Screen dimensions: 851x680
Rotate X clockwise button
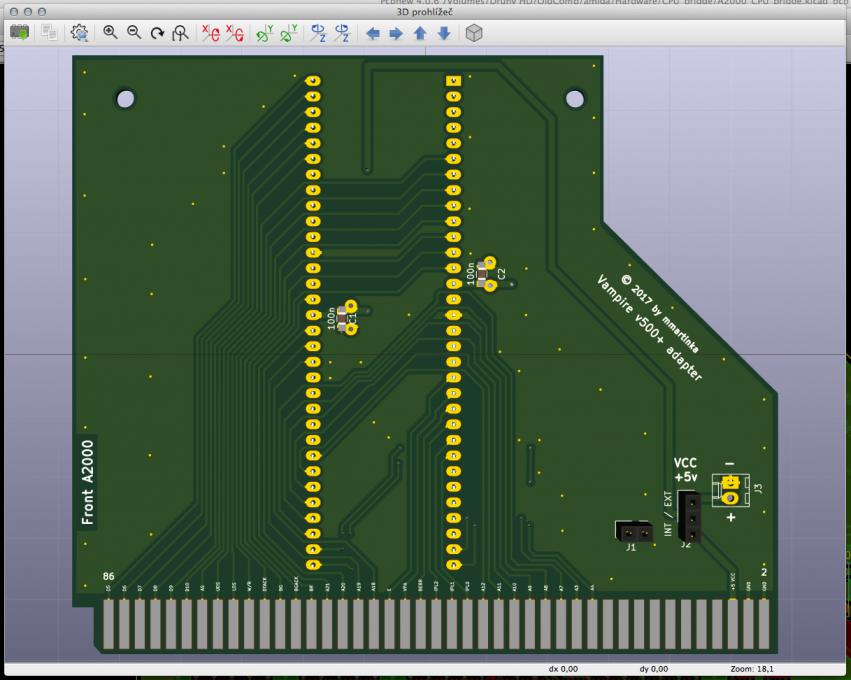click(211, 33)
